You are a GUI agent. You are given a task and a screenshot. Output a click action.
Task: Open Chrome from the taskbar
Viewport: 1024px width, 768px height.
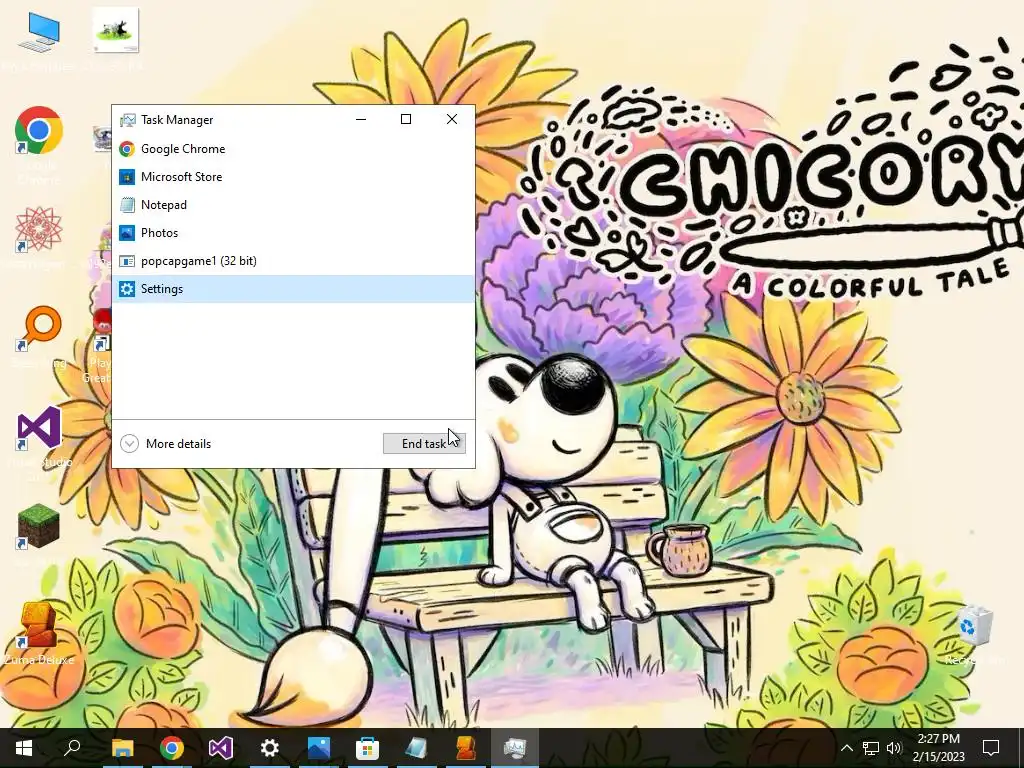(x=172, y=748)
